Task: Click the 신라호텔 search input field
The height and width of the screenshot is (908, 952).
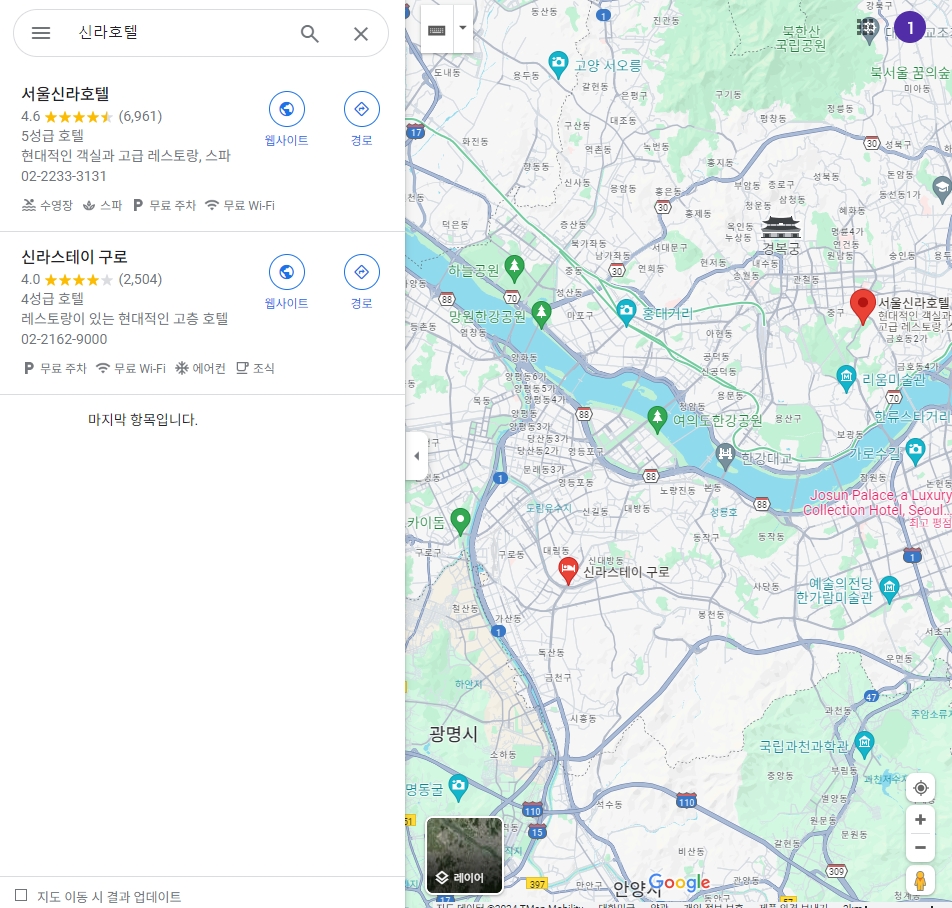Action: pos(182,33)
